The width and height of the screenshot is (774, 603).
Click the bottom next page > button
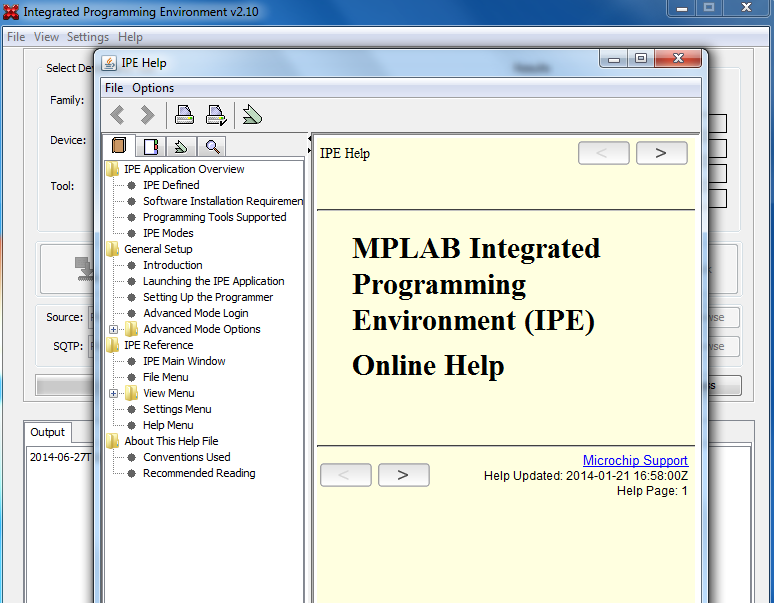[x=403, y=475]
